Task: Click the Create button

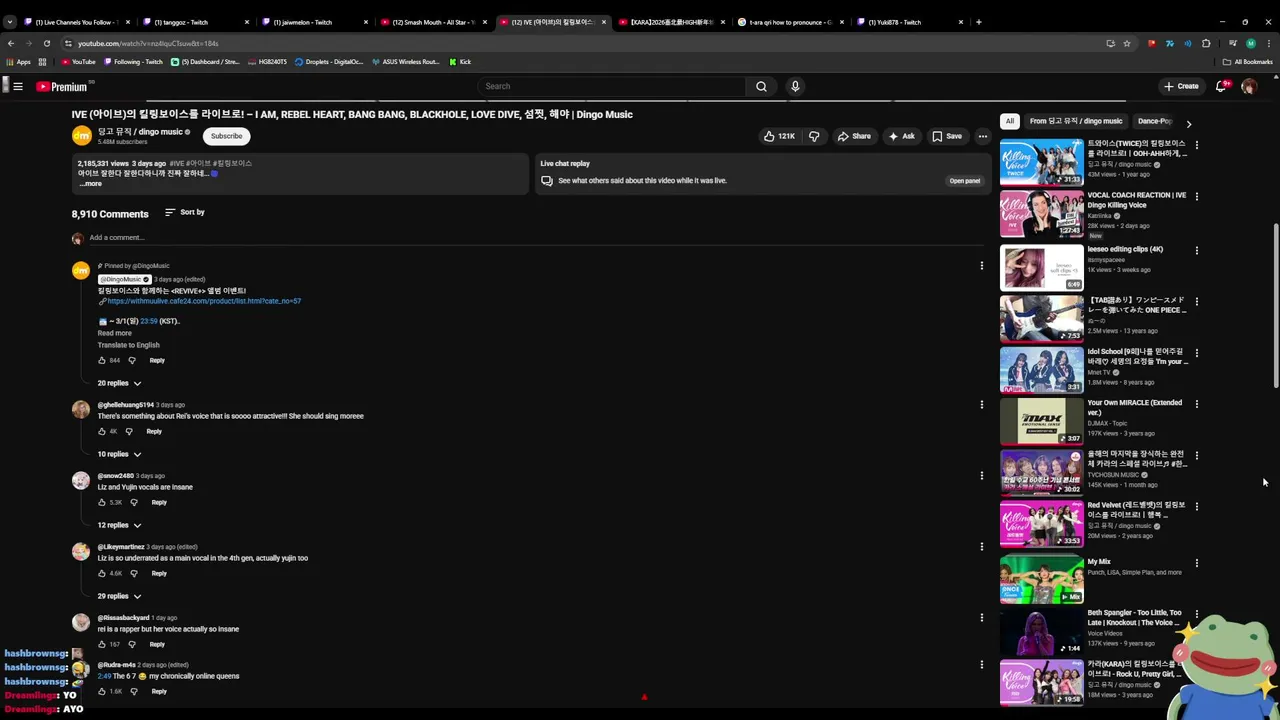Action: [x=1181, y=86]
